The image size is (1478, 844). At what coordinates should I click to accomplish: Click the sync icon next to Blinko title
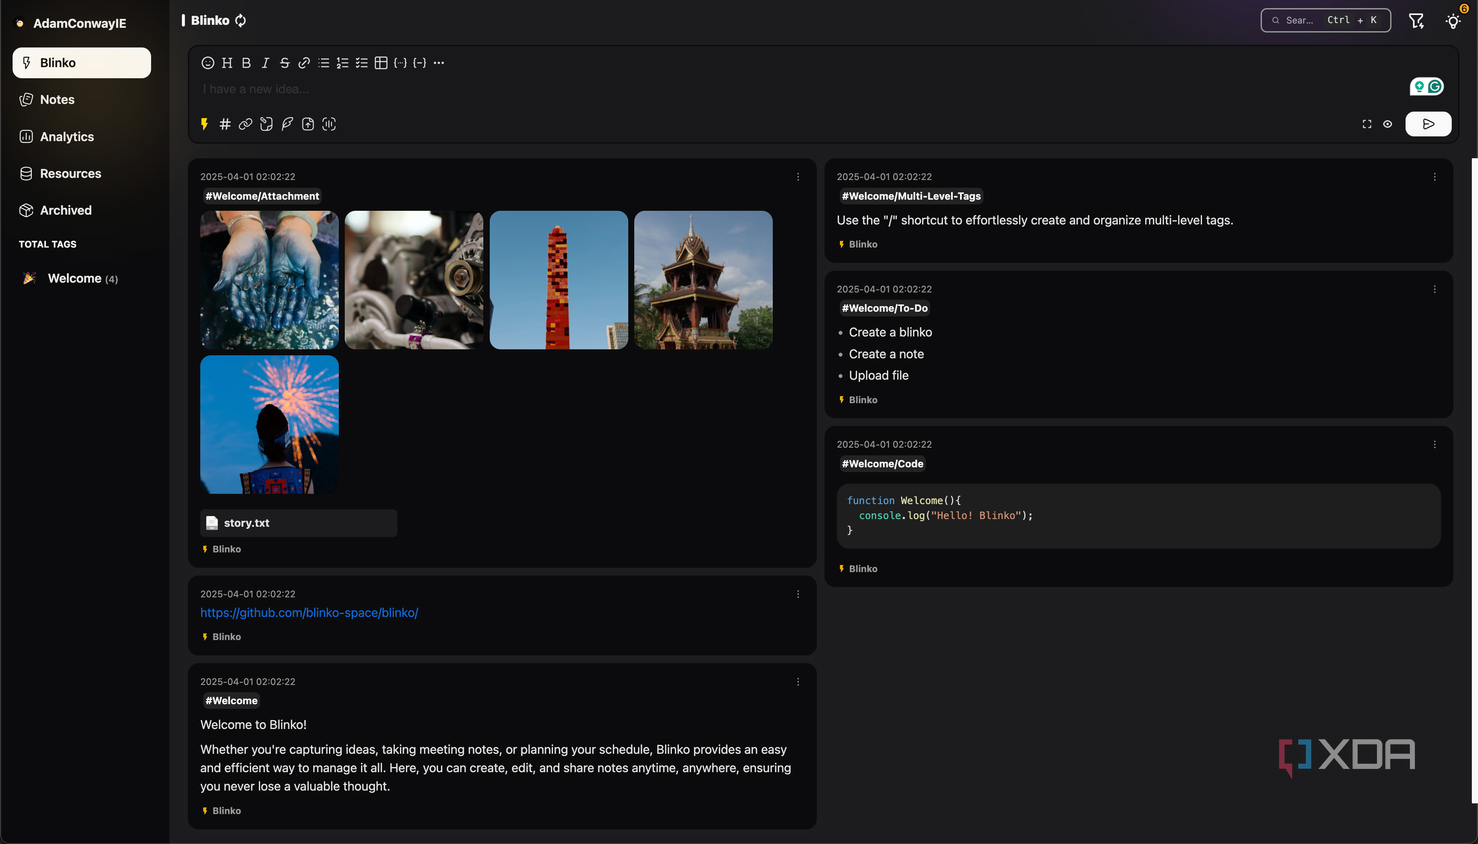tap(241, 20)
